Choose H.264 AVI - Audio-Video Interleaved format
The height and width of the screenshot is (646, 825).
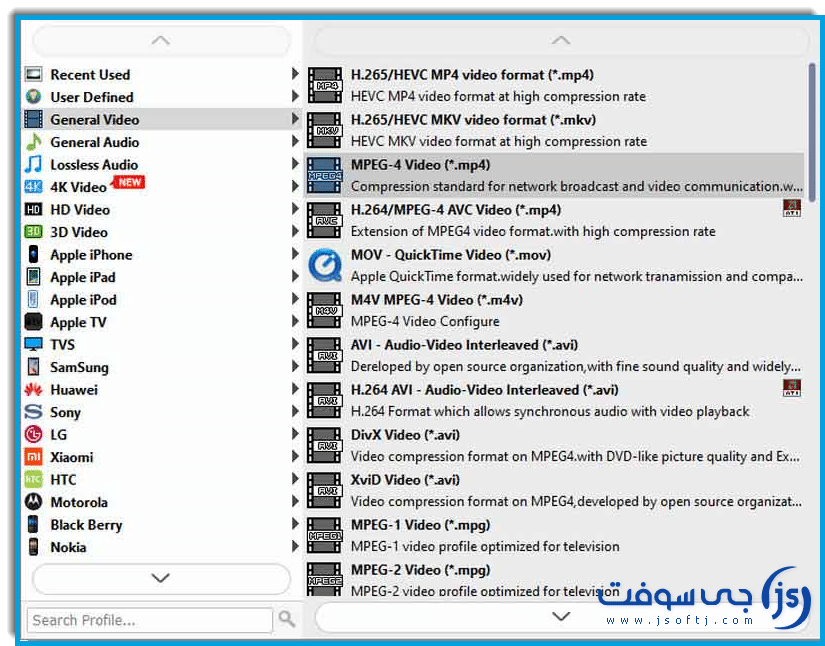(x=555, y=400)
